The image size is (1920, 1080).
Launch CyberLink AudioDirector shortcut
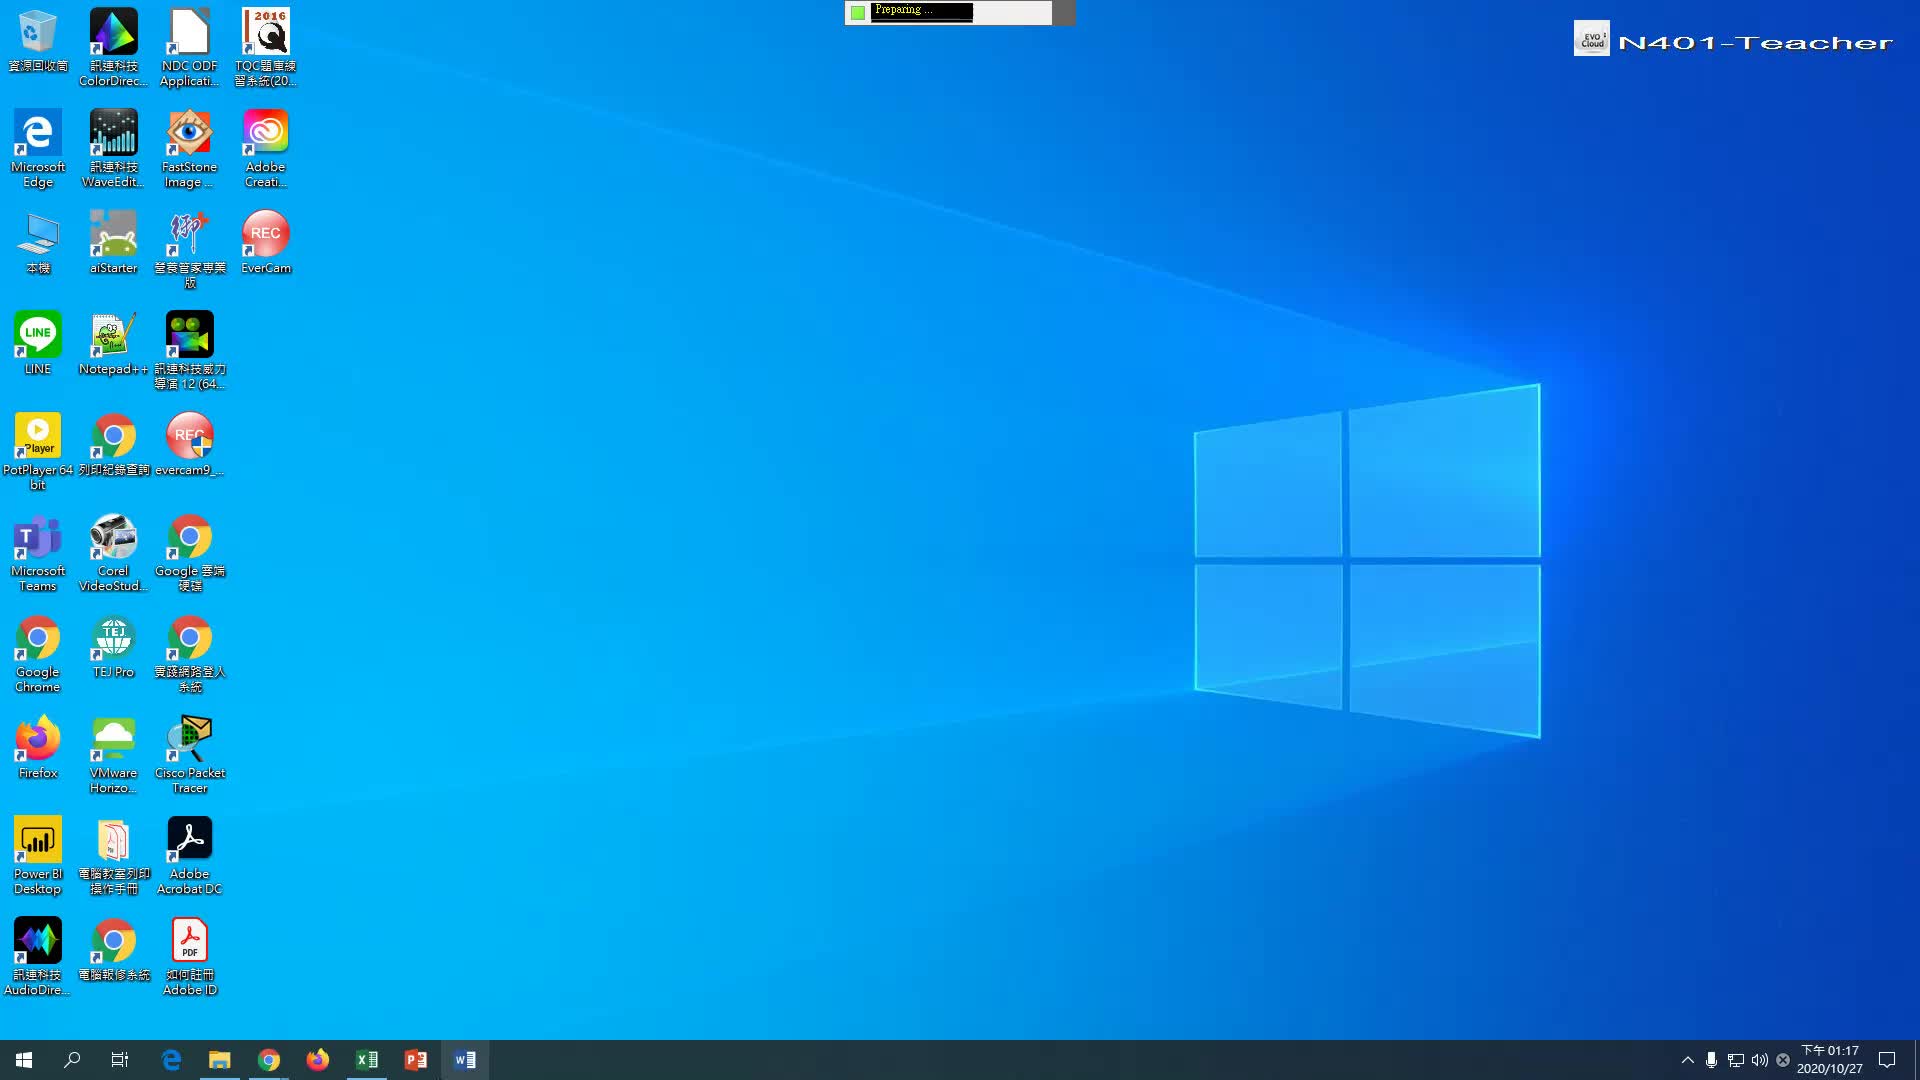(x=38, y=956)
